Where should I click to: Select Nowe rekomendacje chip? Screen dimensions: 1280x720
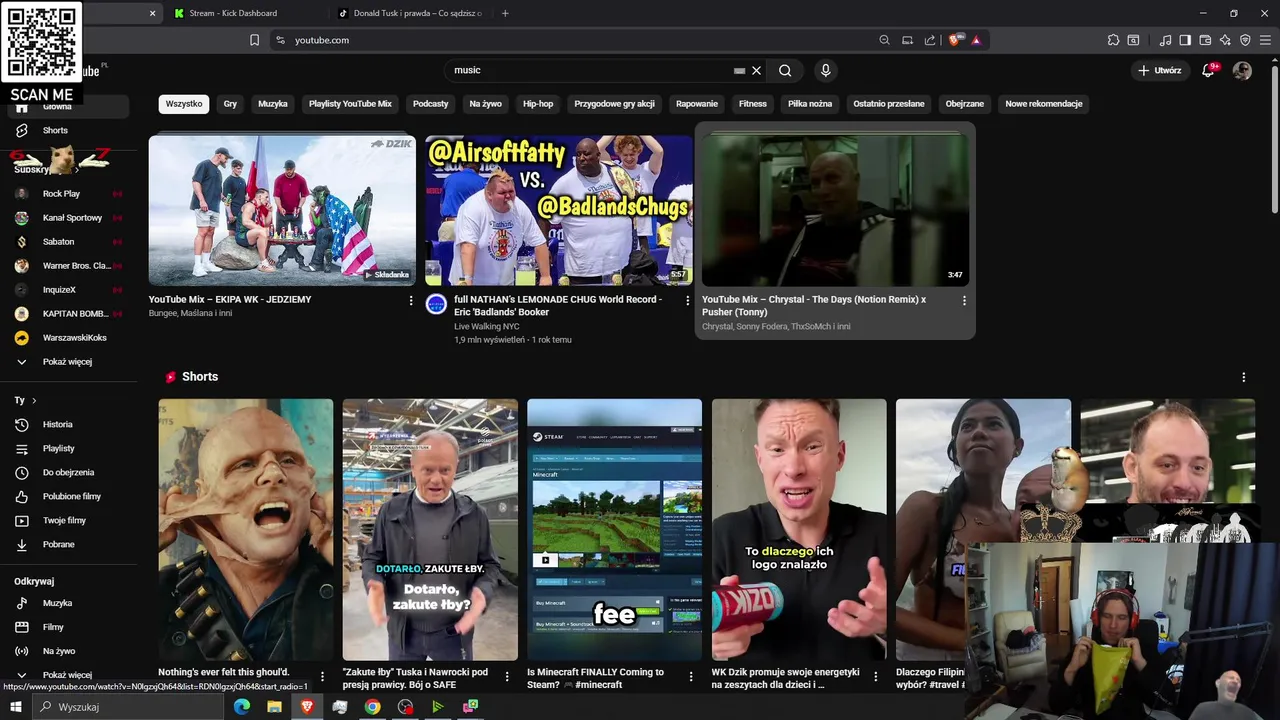1044,104
